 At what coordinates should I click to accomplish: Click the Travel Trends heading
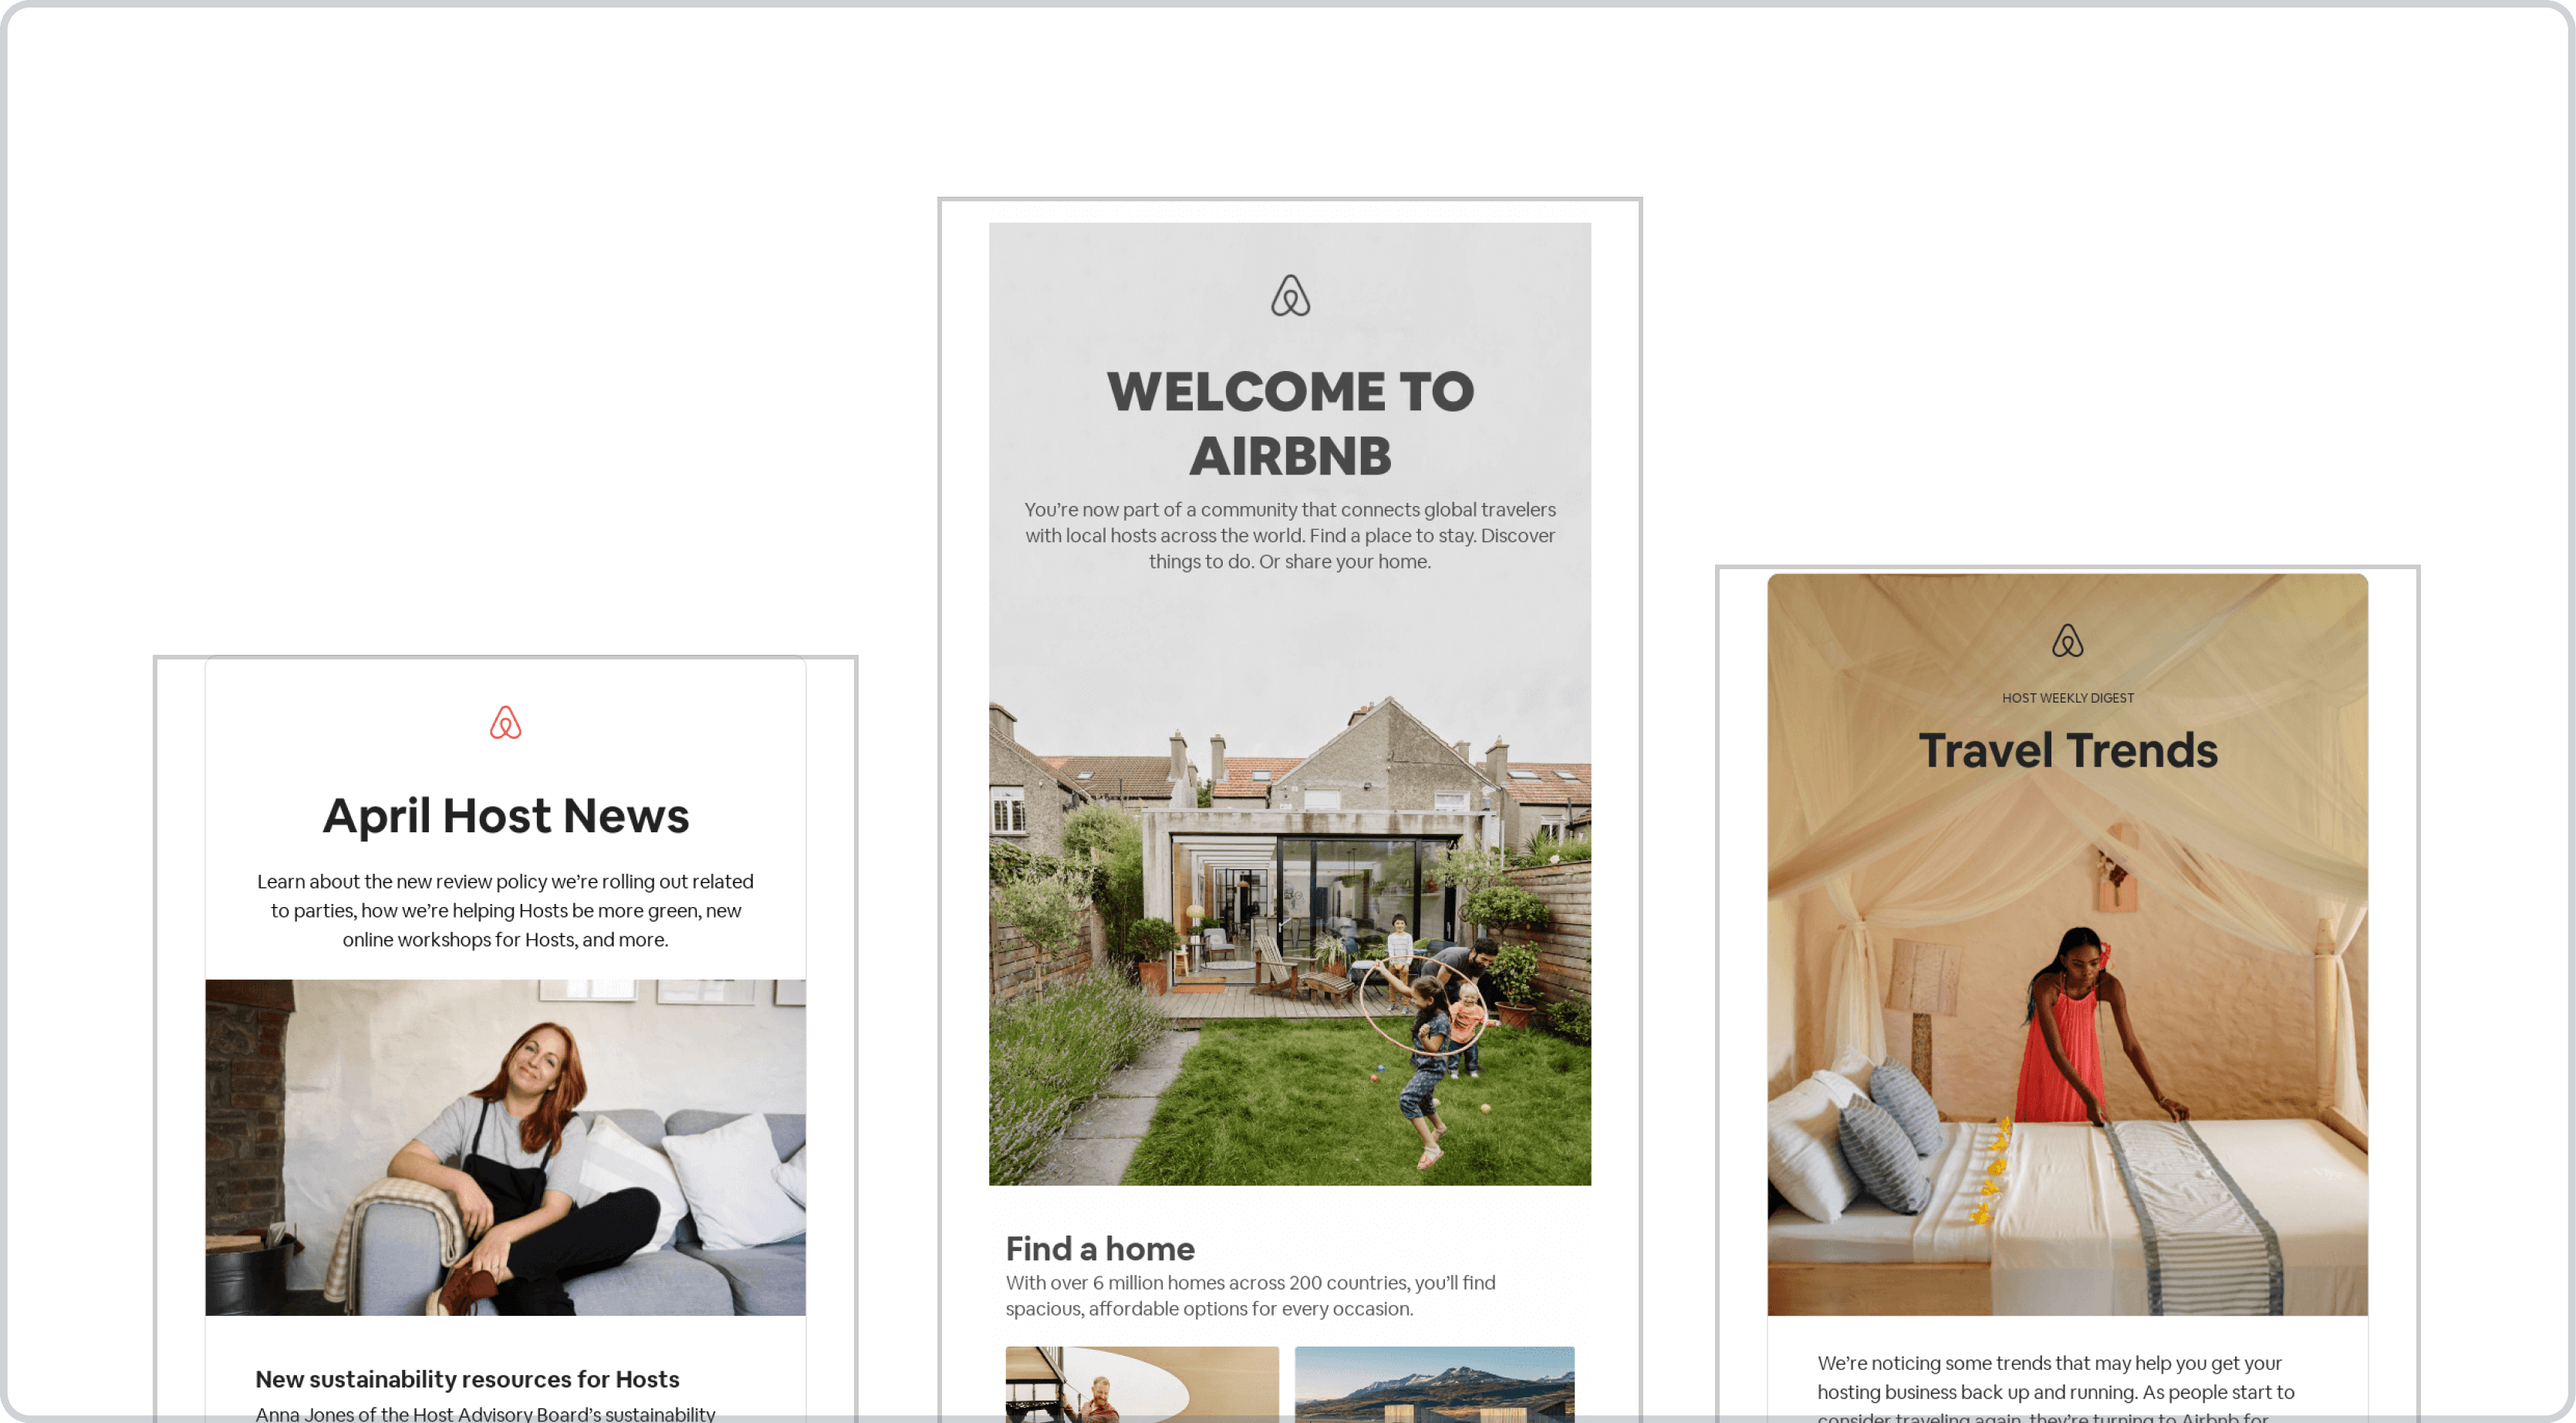click(x=2067, y=750)
